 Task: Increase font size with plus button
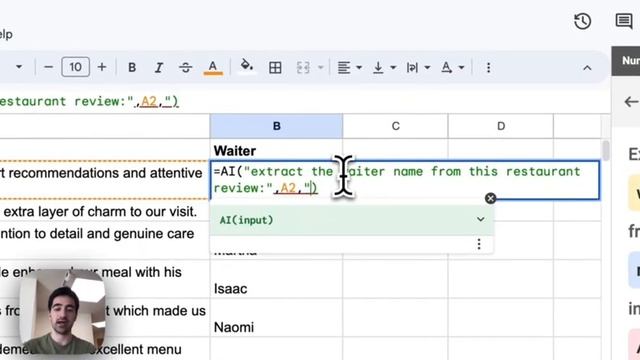click(x=102, y=67)
